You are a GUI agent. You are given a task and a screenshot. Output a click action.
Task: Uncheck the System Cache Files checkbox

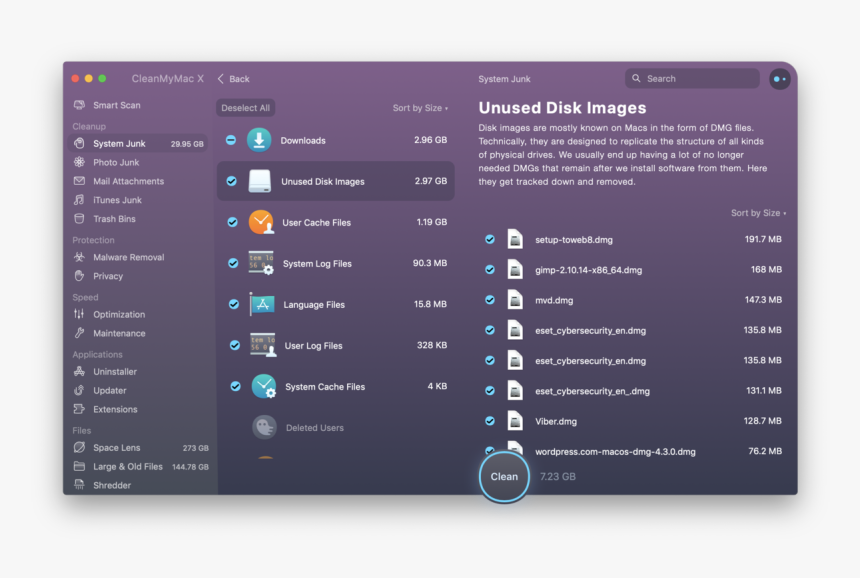pos(235,387)
